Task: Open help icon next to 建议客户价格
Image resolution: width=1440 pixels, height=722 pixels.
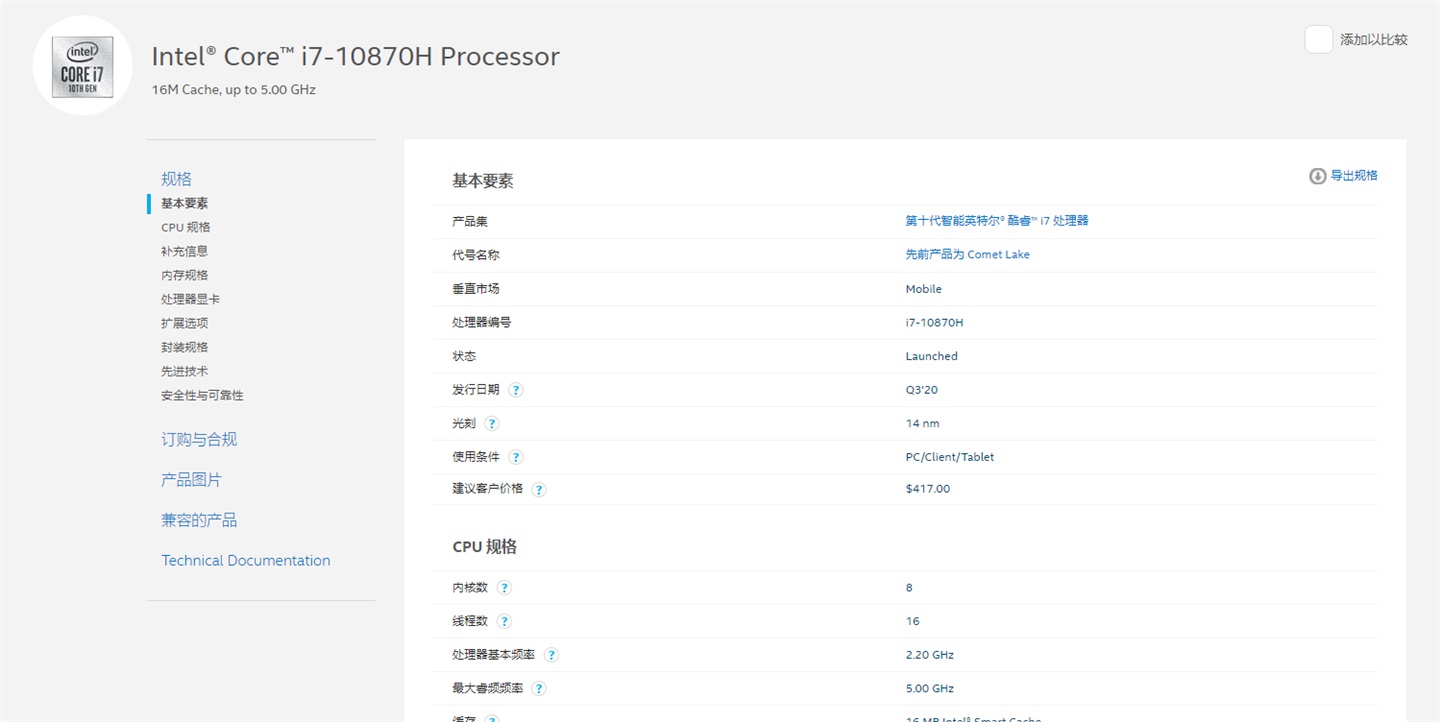Action: (x=539, y=490)
